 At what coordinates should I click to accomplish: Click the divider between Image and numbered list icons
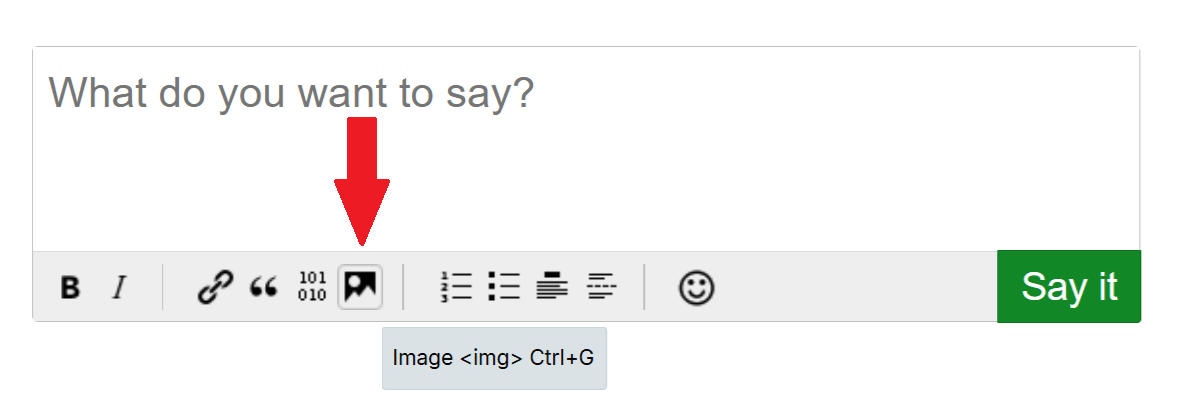(x=404, y=287)
